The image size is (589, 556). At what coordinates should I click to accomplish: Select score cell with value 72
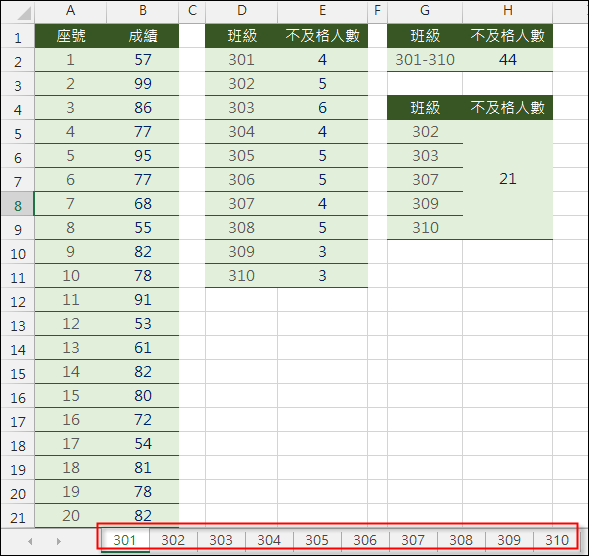pos(143,420)
